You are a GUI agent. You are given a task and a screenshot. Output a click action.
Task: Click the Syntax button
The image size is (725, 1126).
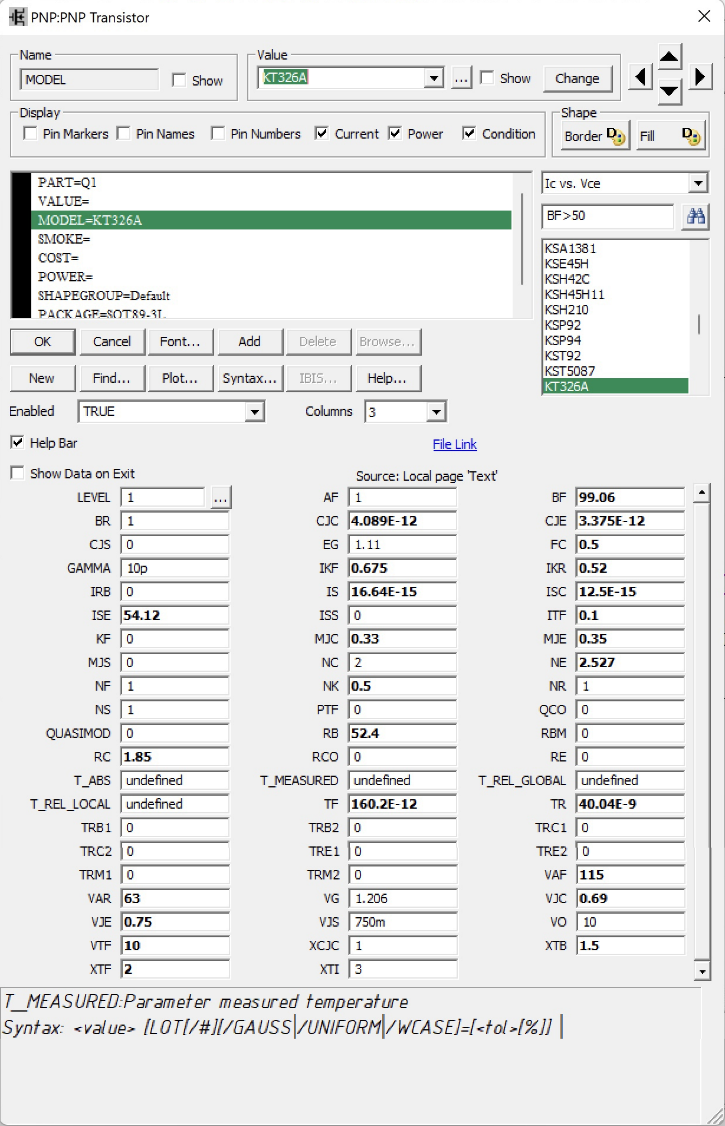coord(250,378)
